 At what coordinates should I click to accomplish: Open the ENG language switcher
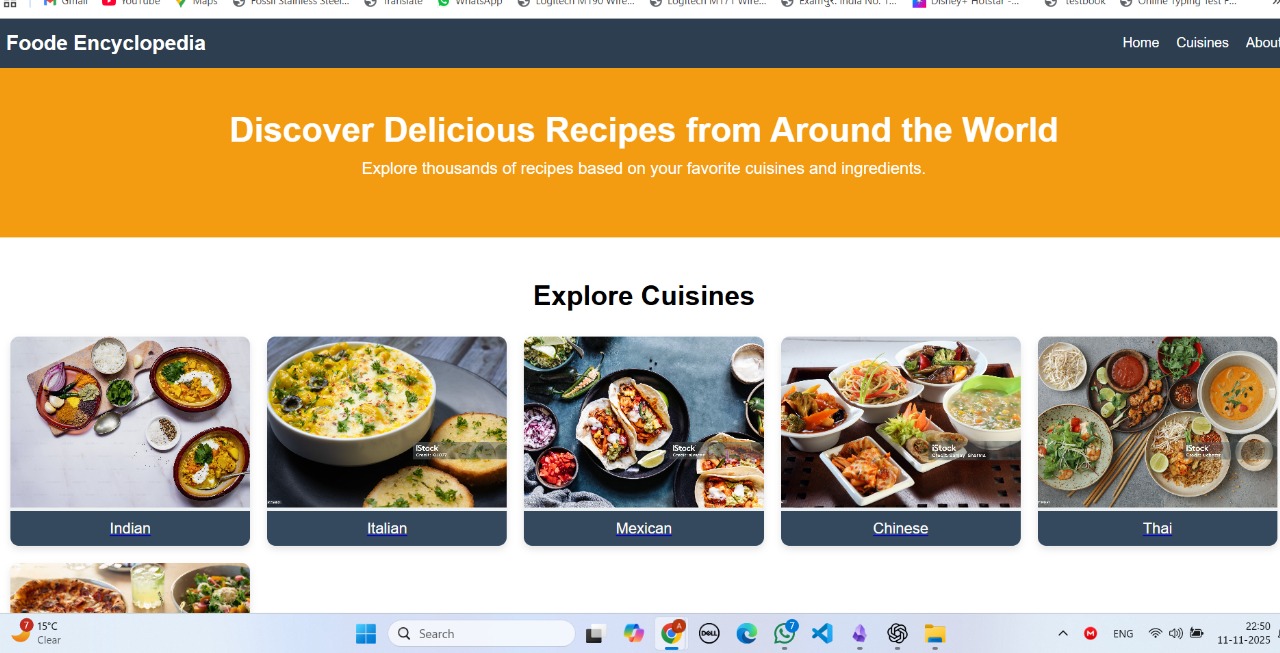click(1123, 633)
